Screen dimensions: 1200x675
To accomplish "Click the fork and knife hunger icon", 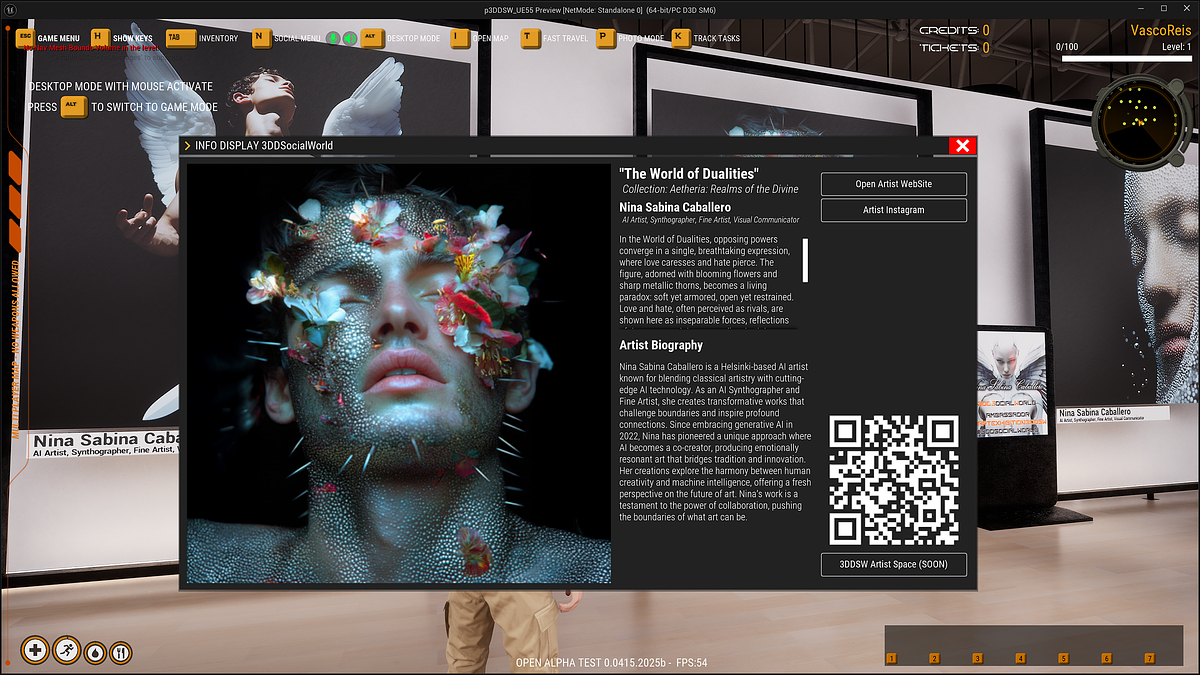I will click(x=120, y=652).
